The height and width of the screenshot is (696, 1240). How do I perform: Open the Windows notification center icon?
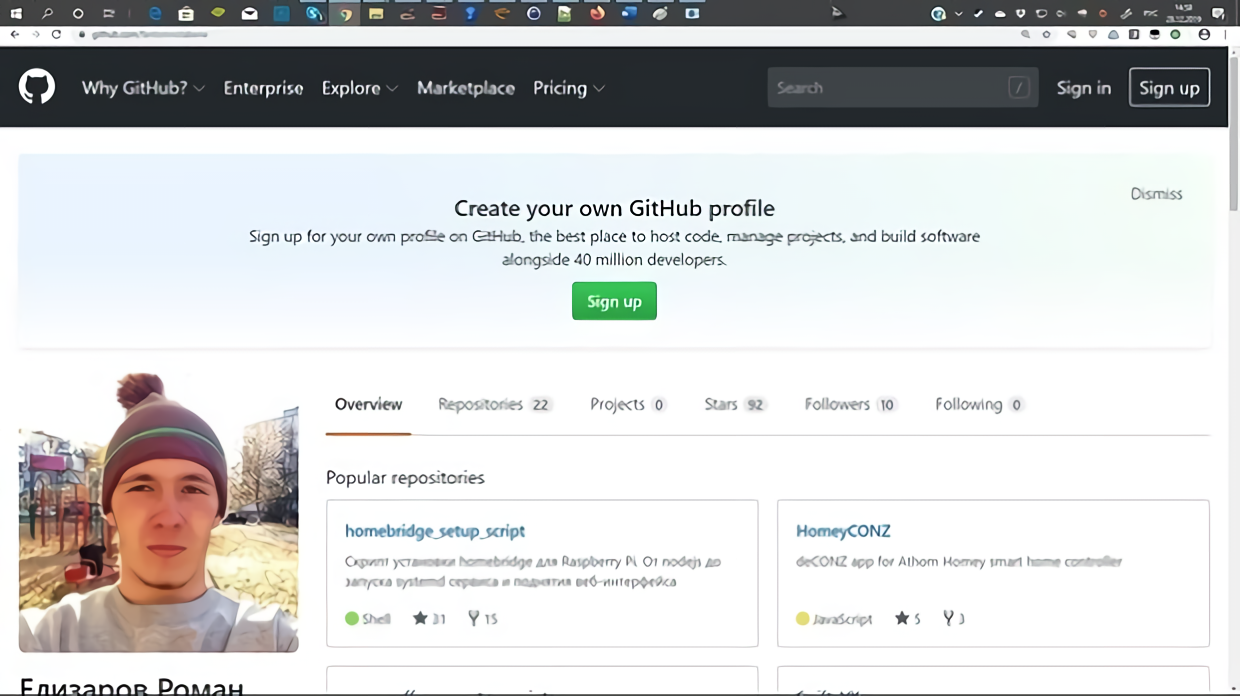1217,13
